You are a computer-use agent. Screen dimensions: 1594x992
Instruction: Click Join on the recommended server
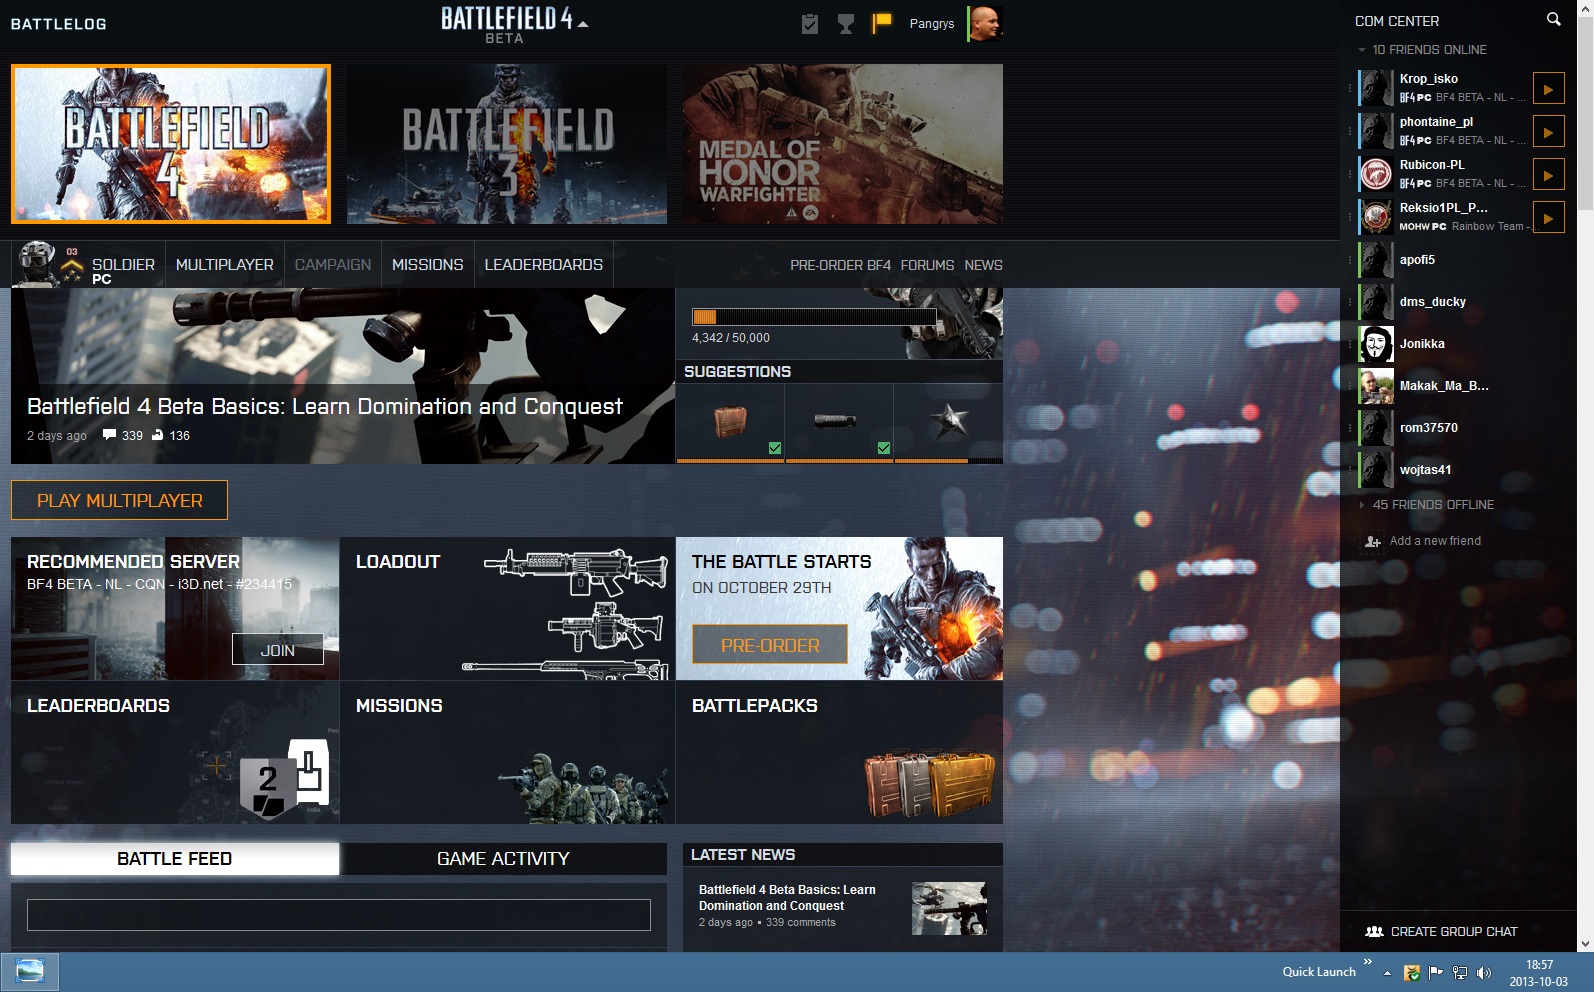click(x=277, y=650)
